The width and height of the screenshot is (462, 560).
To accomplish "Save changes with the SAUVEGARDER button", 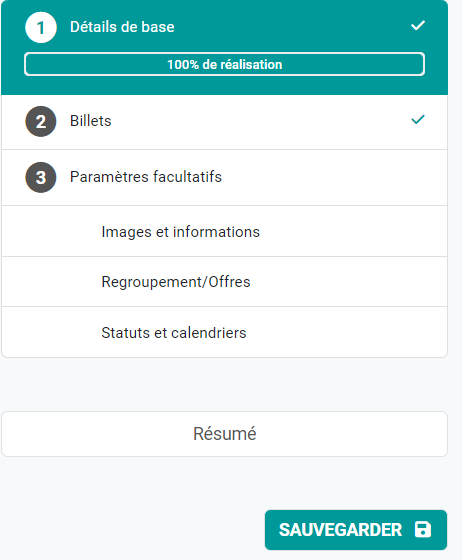I will click(356, 530).
